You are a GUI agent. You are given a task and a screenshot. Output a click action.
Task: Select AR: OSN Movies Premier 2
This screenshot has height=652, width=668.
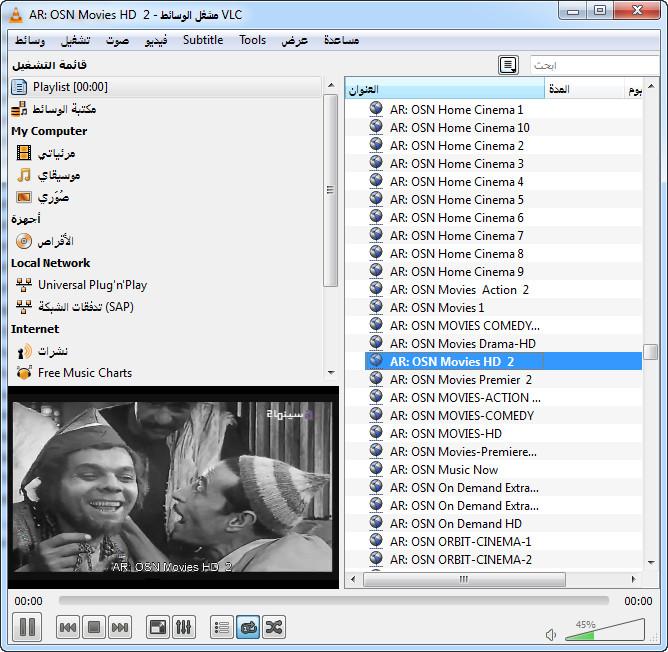461,380
